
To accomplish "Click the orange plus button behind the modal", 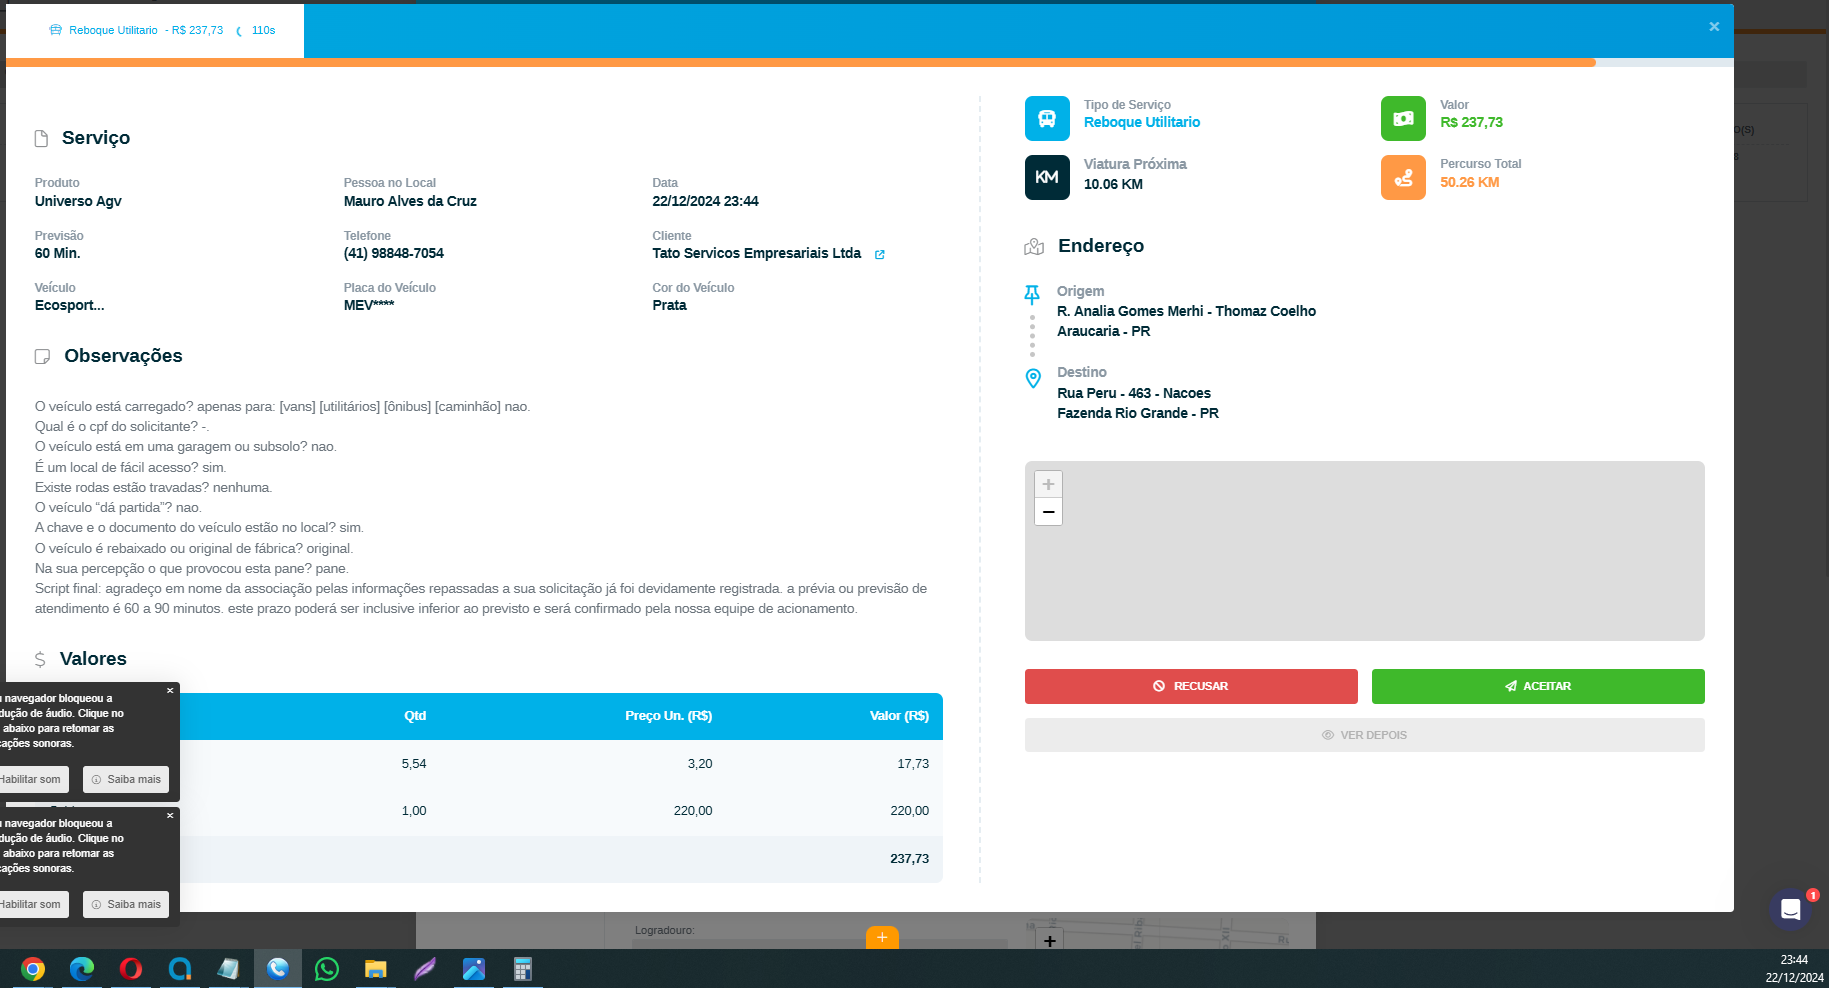I will click(x=882, y=937).
